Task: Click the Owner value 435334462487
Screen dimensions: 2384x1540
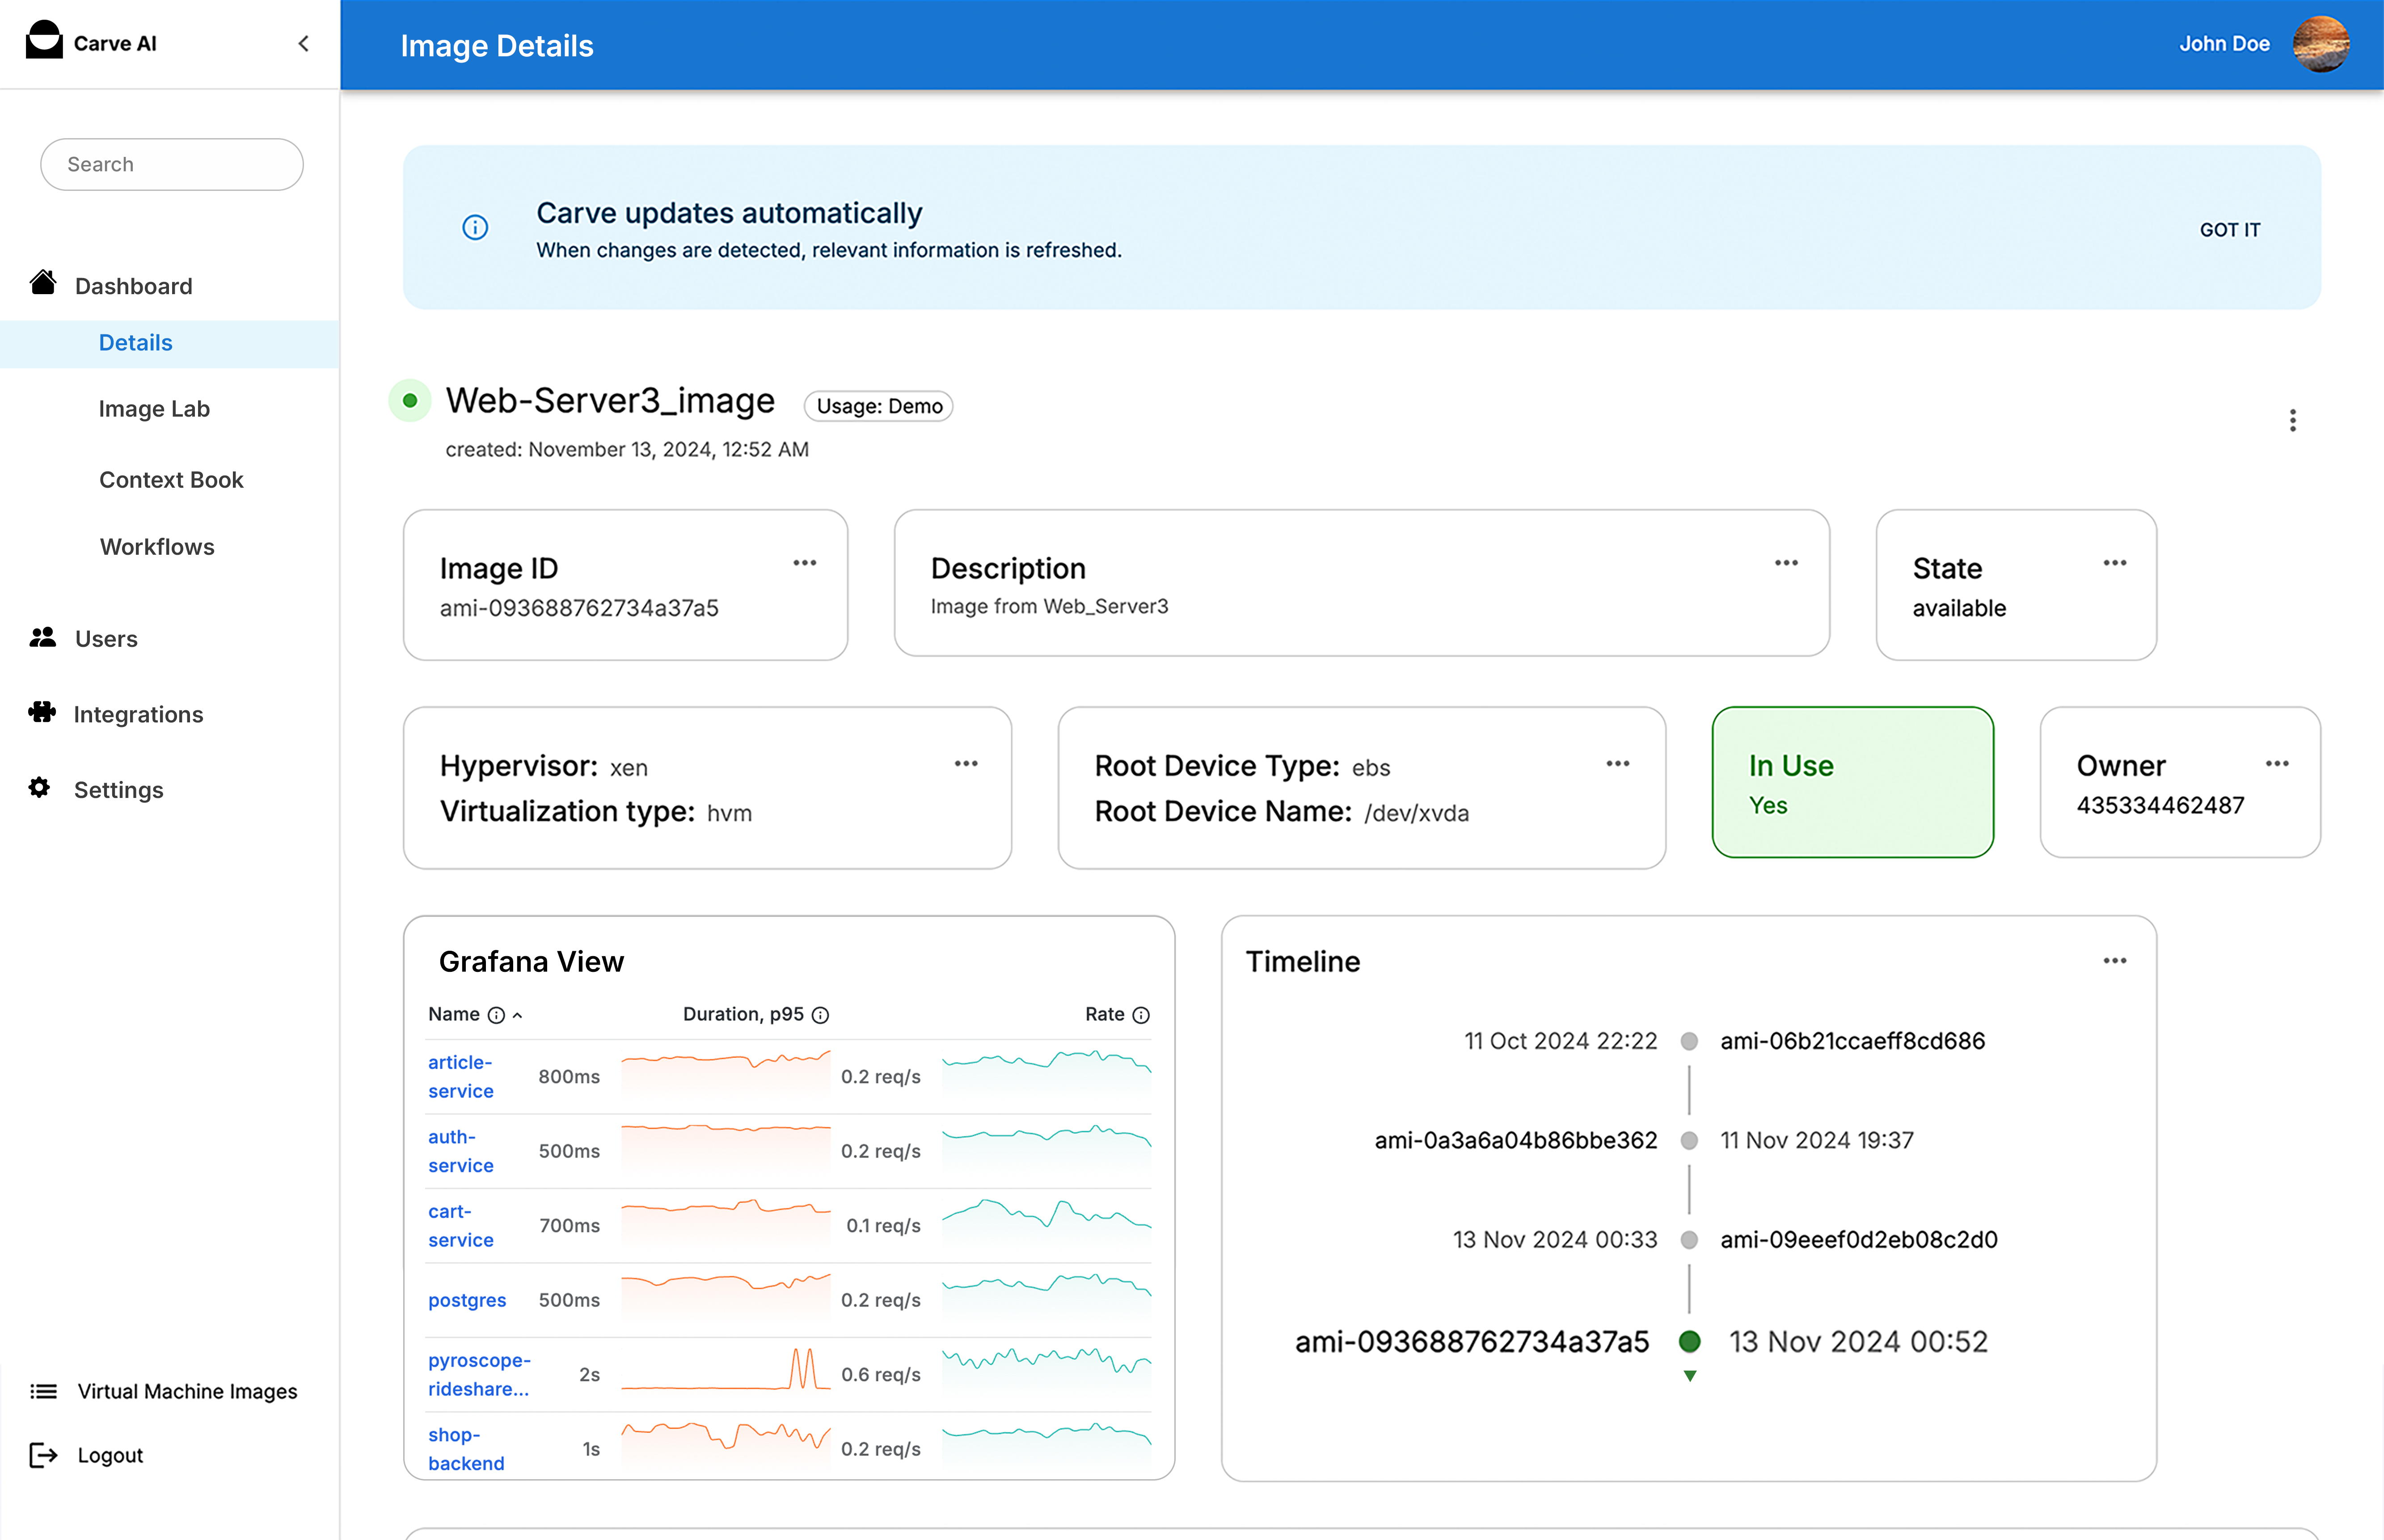Action: tap(2160, 805)
